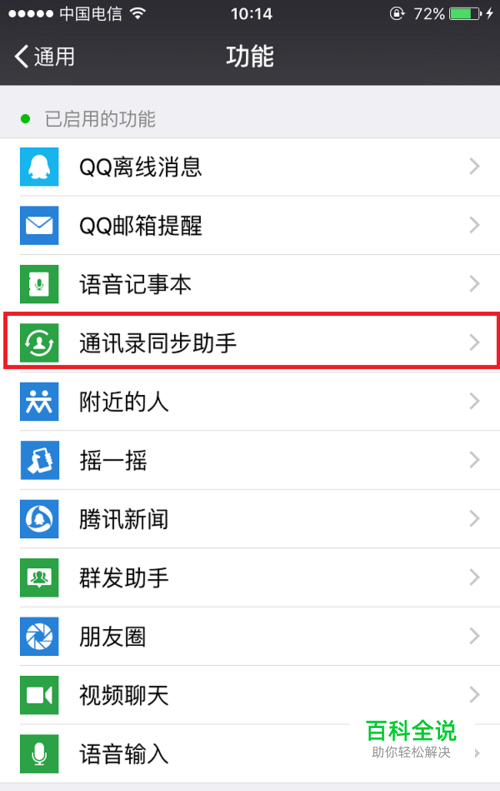The height and width of the screenshot is (791, 500).
Task: Open the 群发助手 label
Action: [124, 578]
